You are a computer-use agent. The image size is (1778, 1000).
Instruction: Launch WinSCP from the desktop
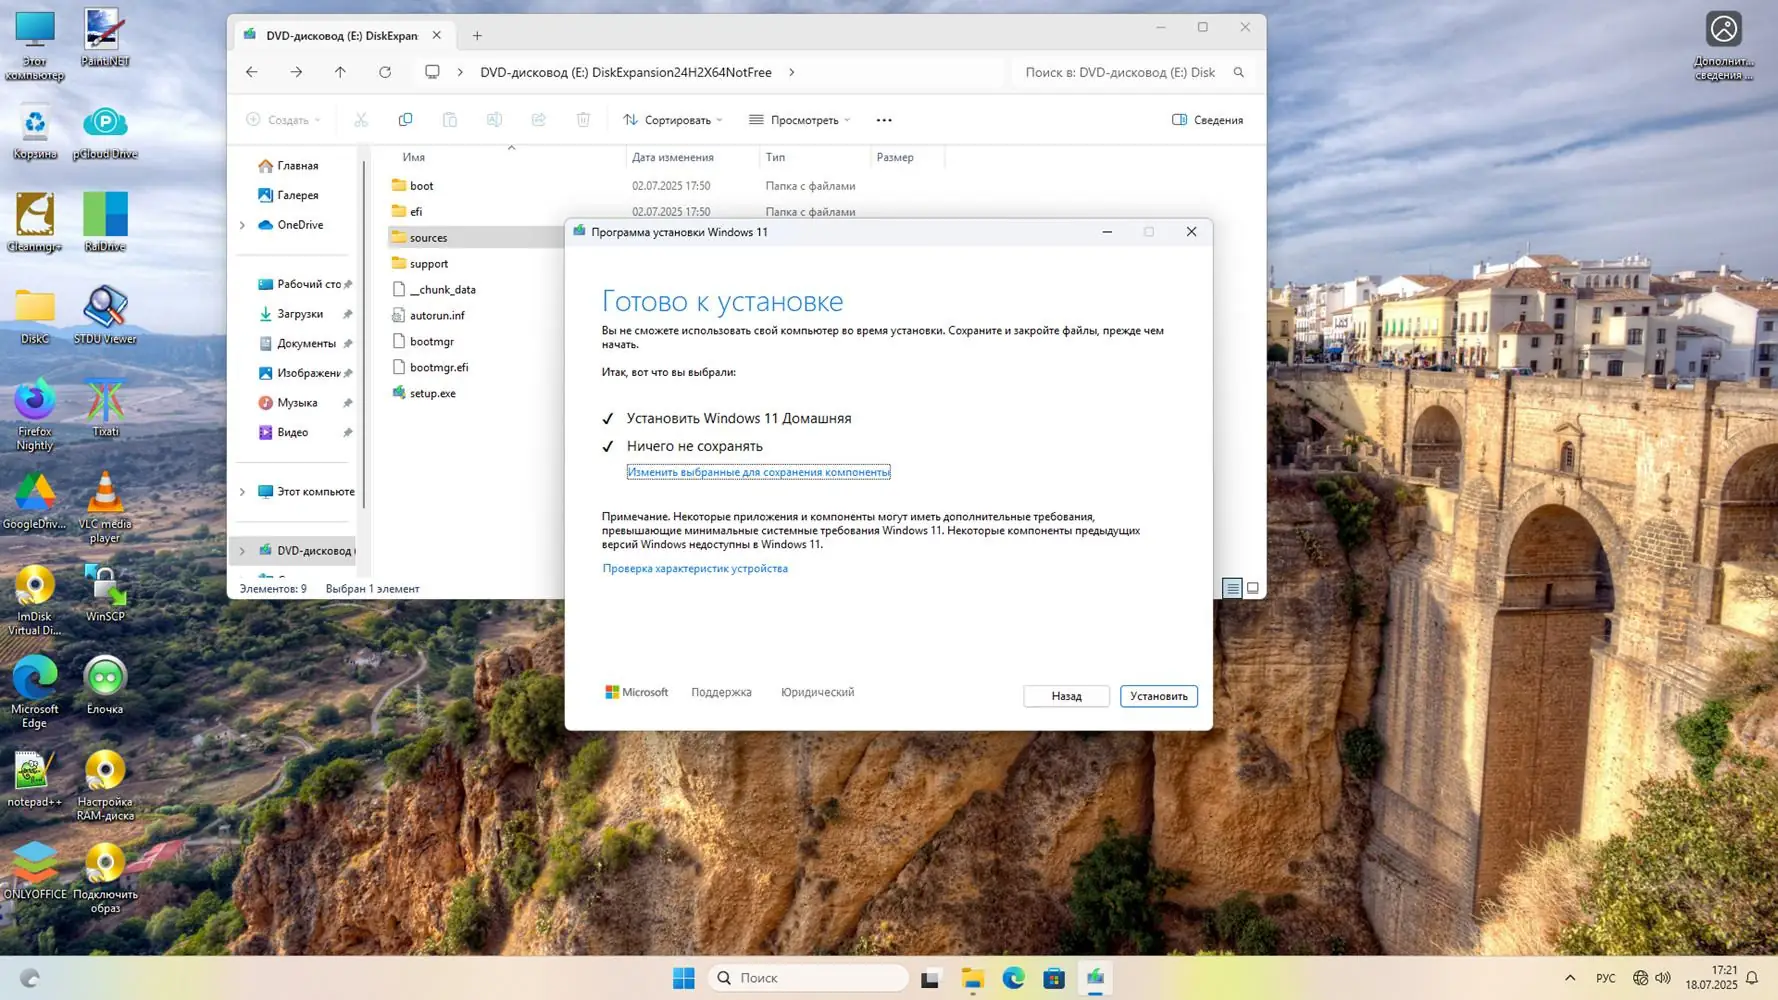pos(105,592)
